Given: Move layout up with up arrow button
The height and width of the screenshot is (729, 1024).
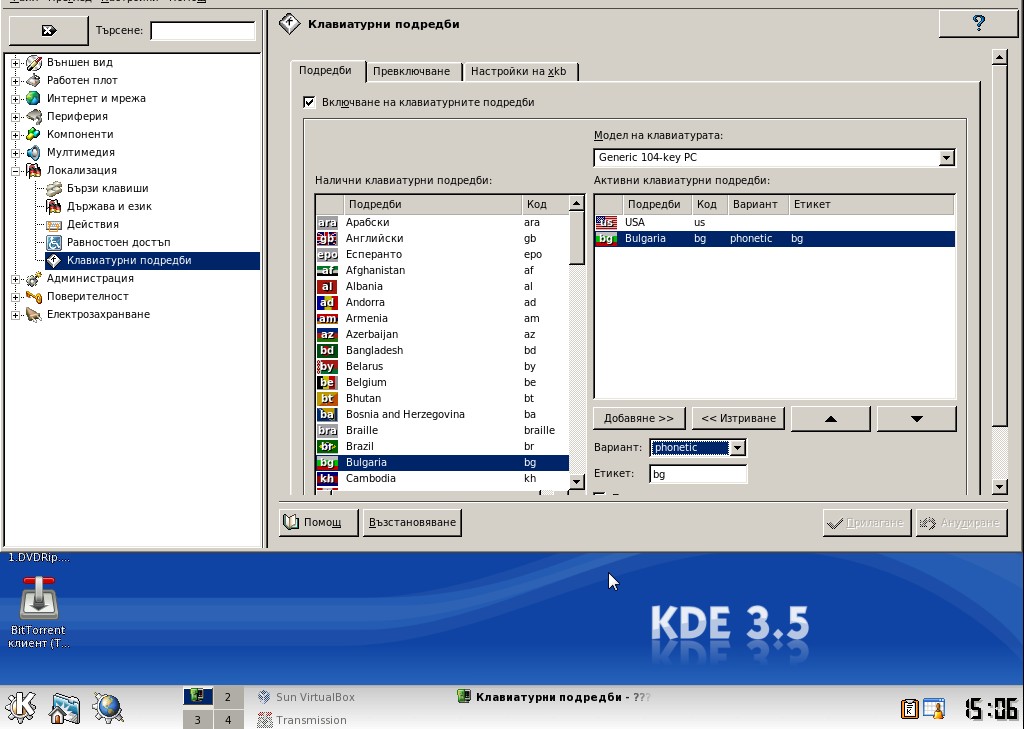Looking at the screenshot, I should [x=830, y=419].
